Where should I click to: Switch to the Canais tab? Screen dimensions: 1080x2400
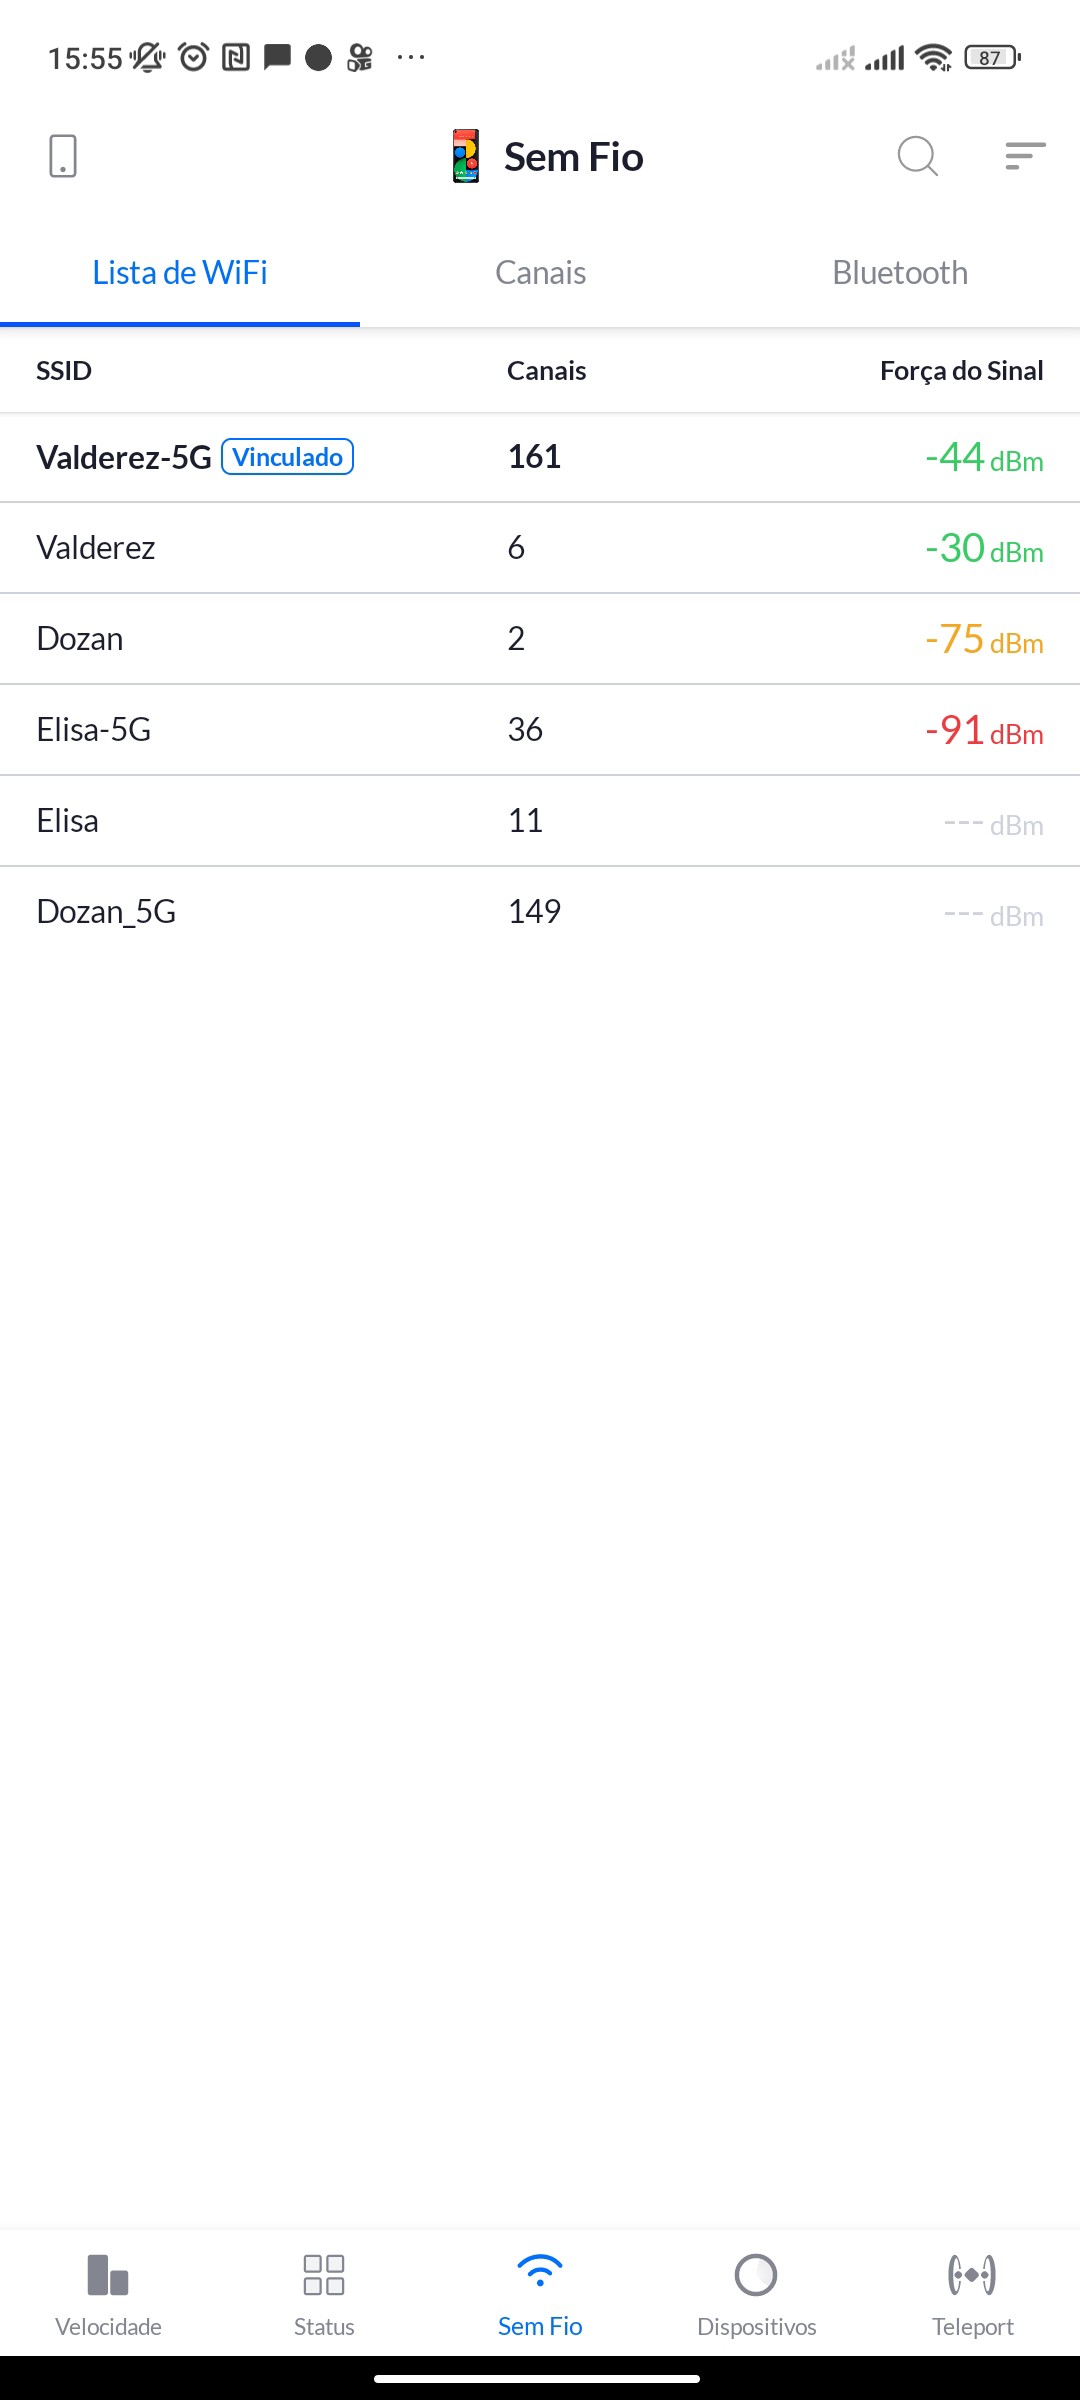tap(540, 273)
